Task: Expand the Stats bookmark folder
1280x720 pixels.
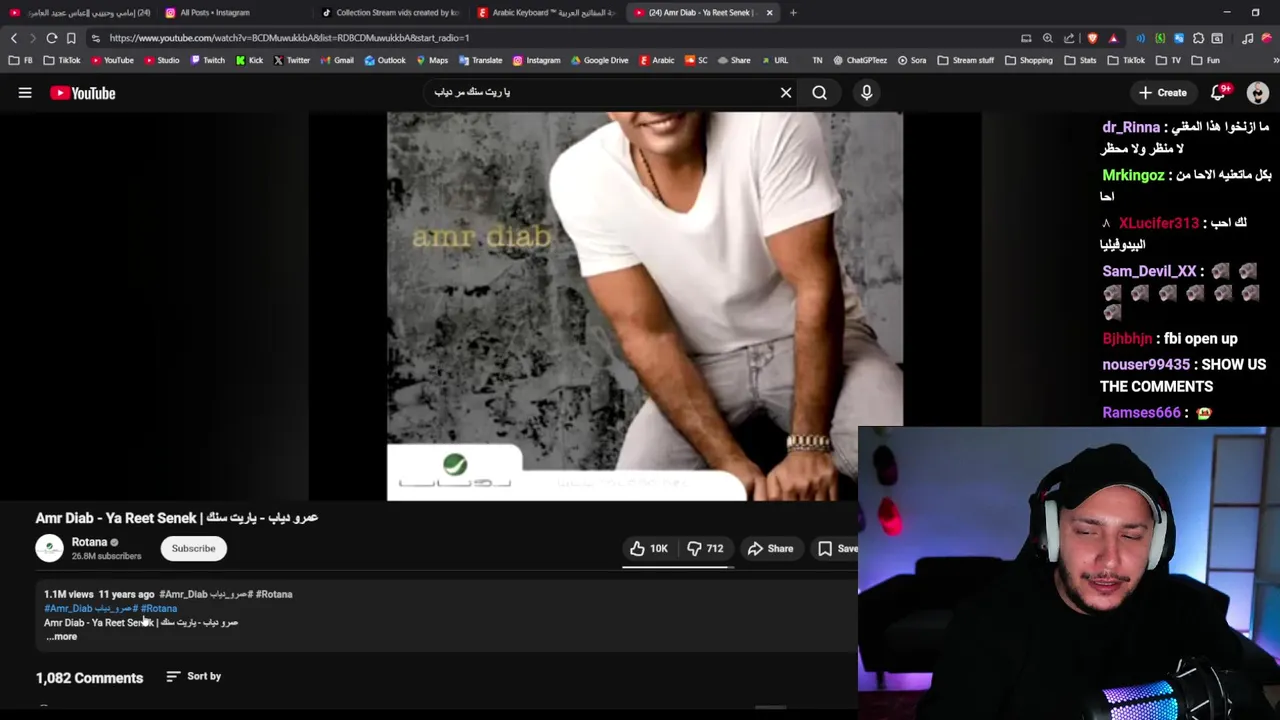Action: point(1080,60)
